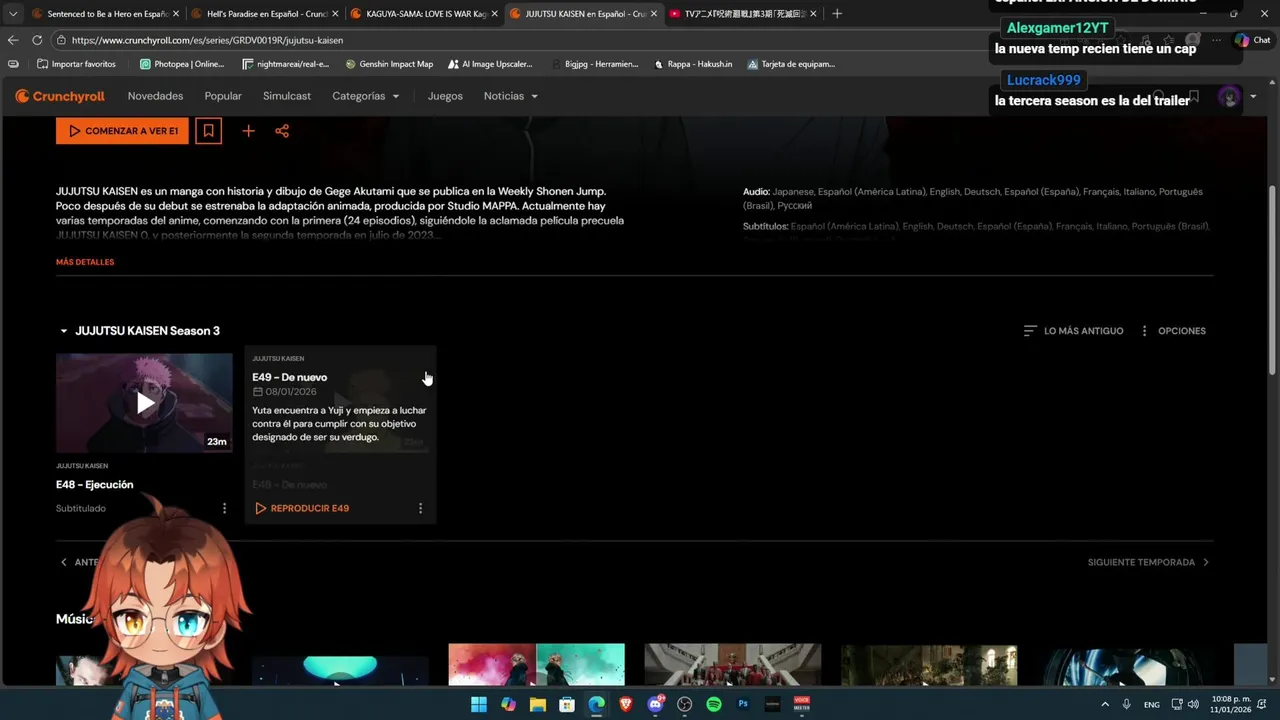Switch to the YouTube TVアニメ tab
This screenshot has width=1280, height=720.
click(x=742, y=14)
